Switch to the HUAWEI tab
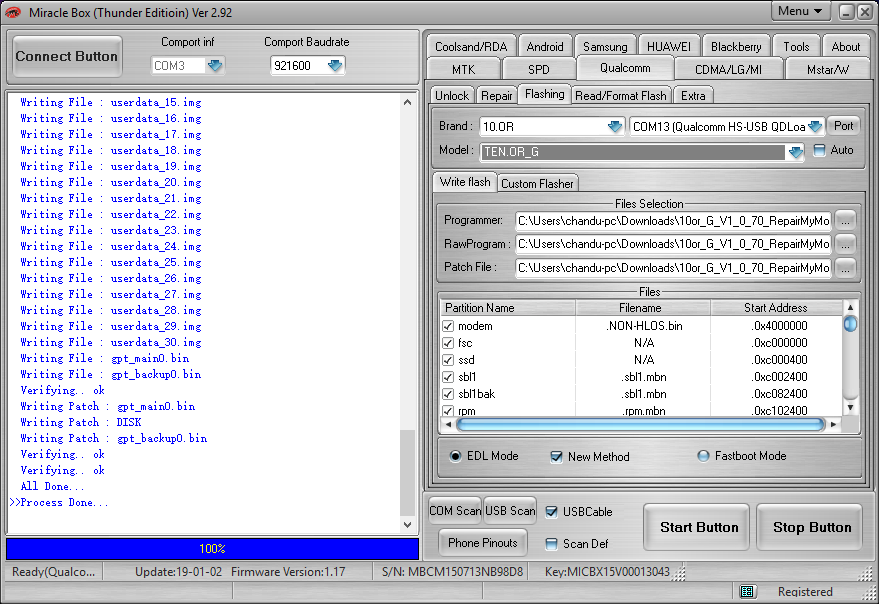Screen dimensions: 879x604 [x=669, y=47]
